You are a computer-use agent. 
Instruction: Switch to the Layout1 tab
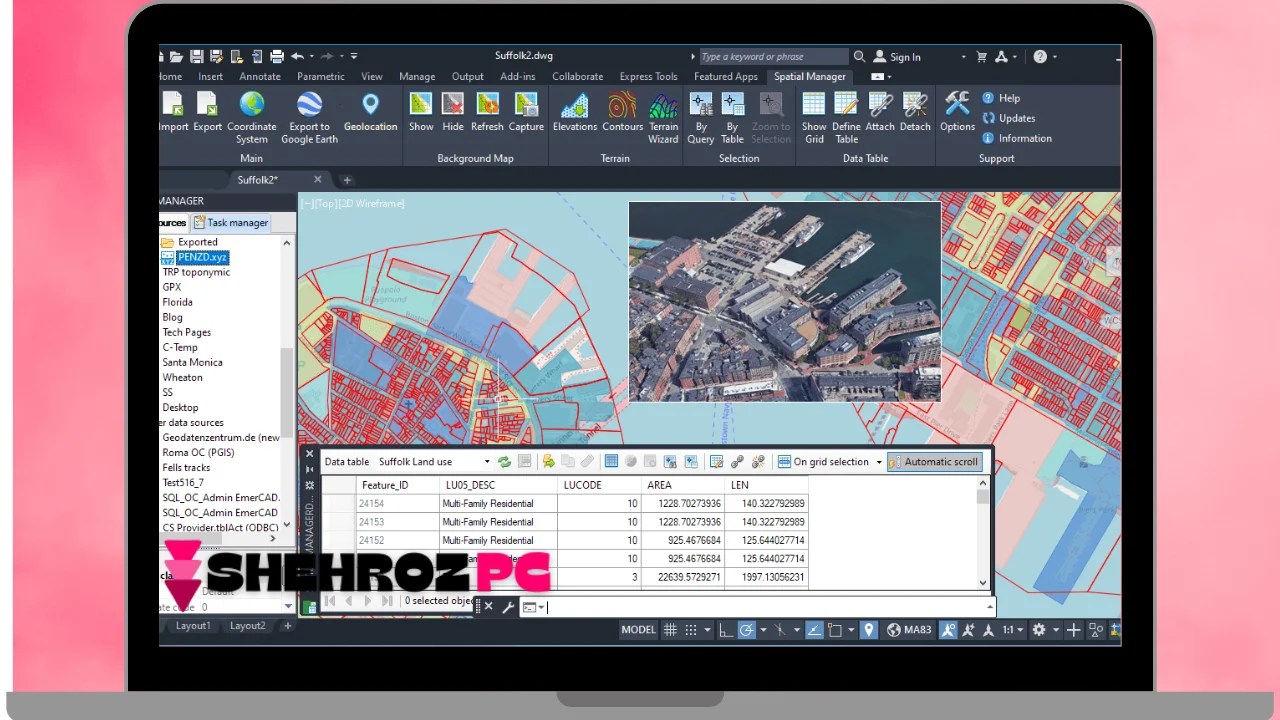point(193,626)
